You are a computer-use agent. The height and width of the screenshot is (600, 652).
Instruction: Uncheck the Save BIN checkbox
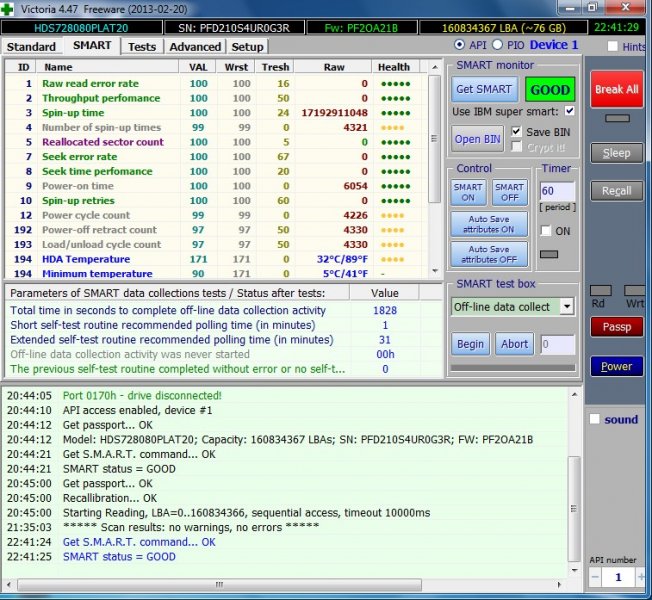click(516, 132)
